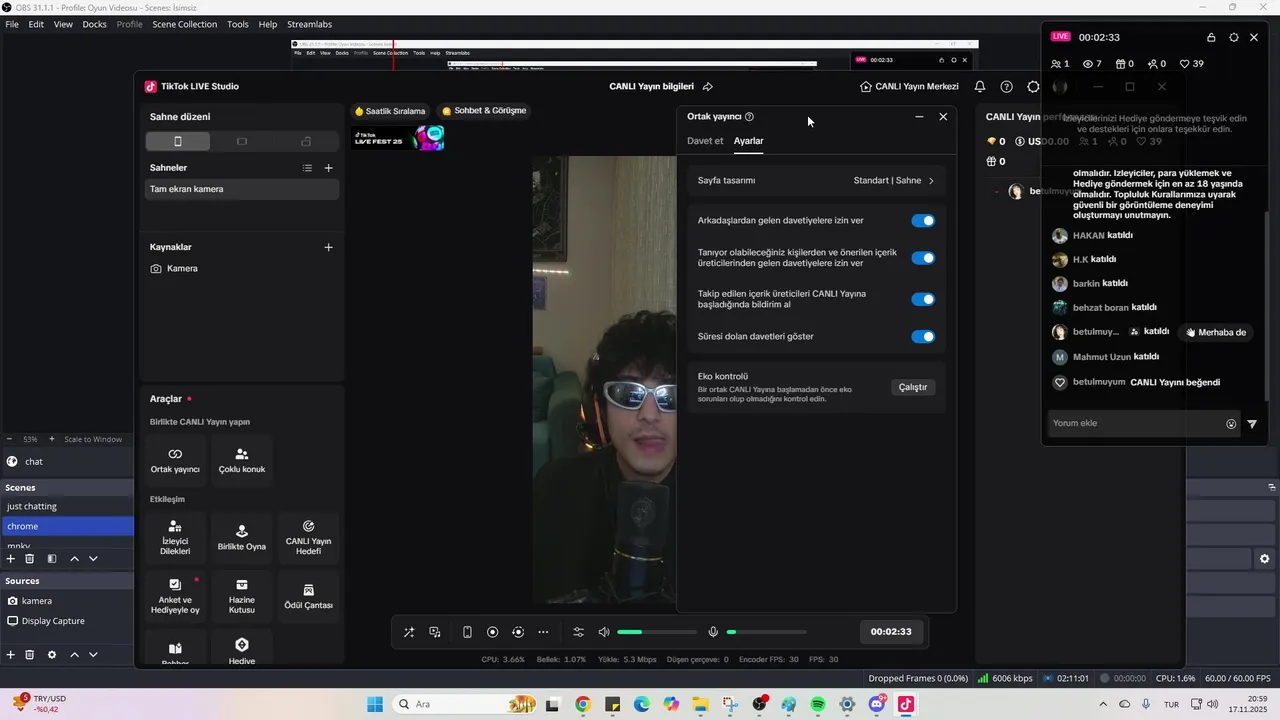Open scene filters icon in OBS Scenes panel
The width and height of the screenshot is (1280, 720).
click(x=52, y=559)
